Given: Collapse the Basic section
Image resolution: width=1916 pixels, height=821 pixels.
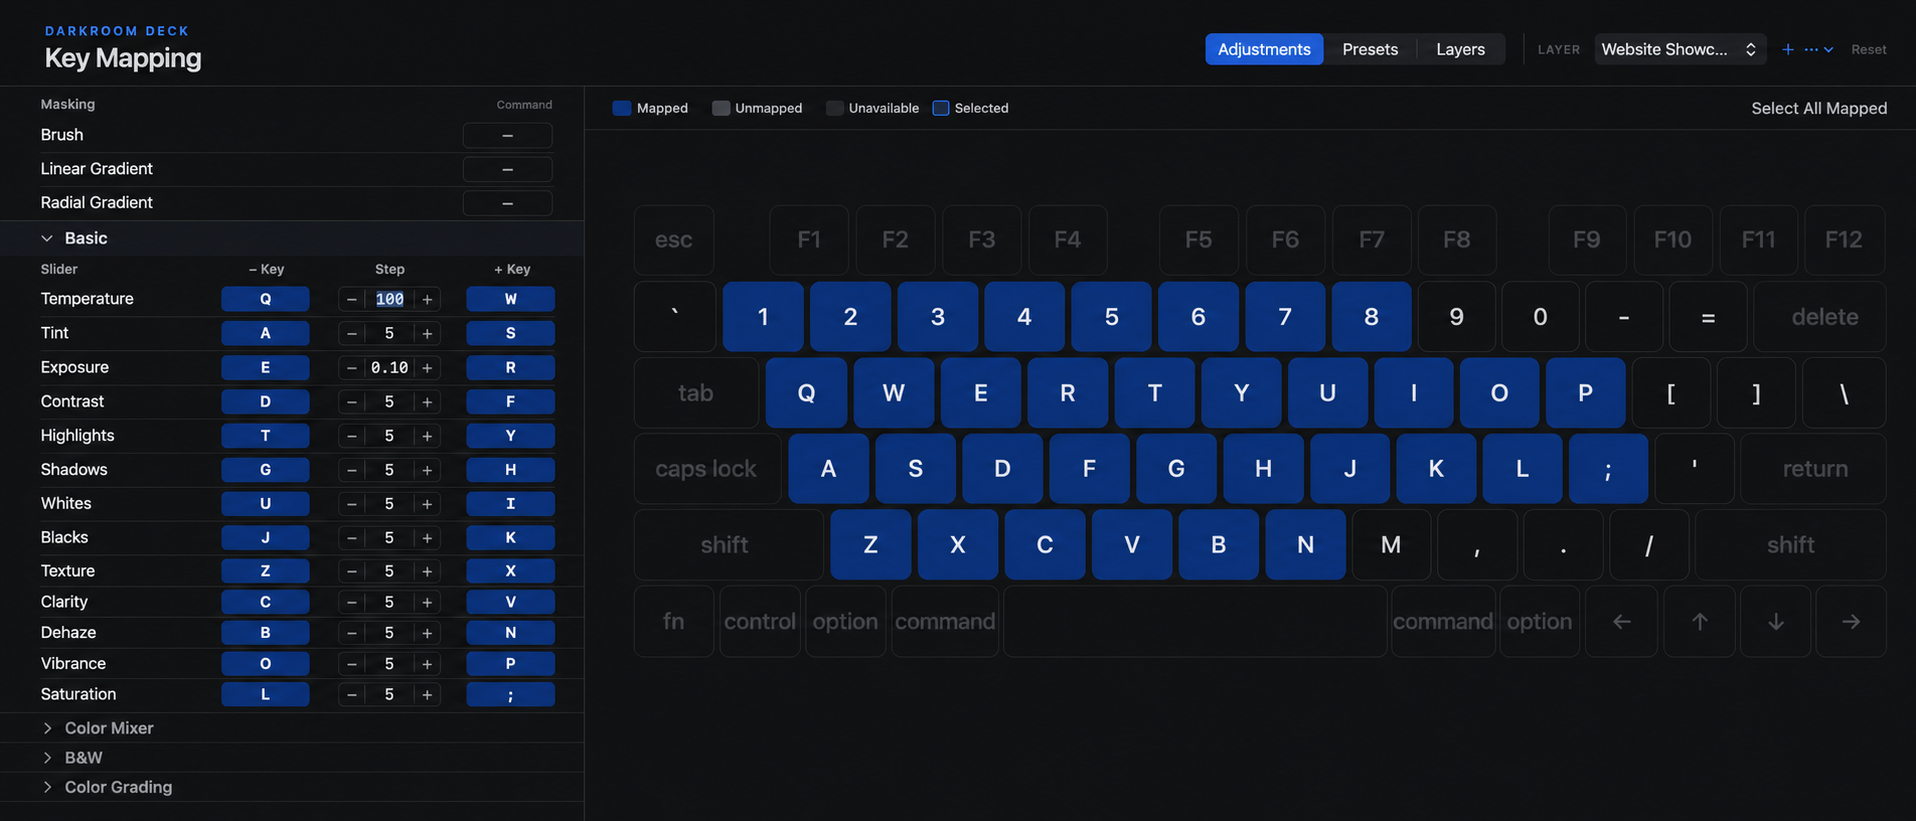Looking at the screenshot, I should point(47,238).
